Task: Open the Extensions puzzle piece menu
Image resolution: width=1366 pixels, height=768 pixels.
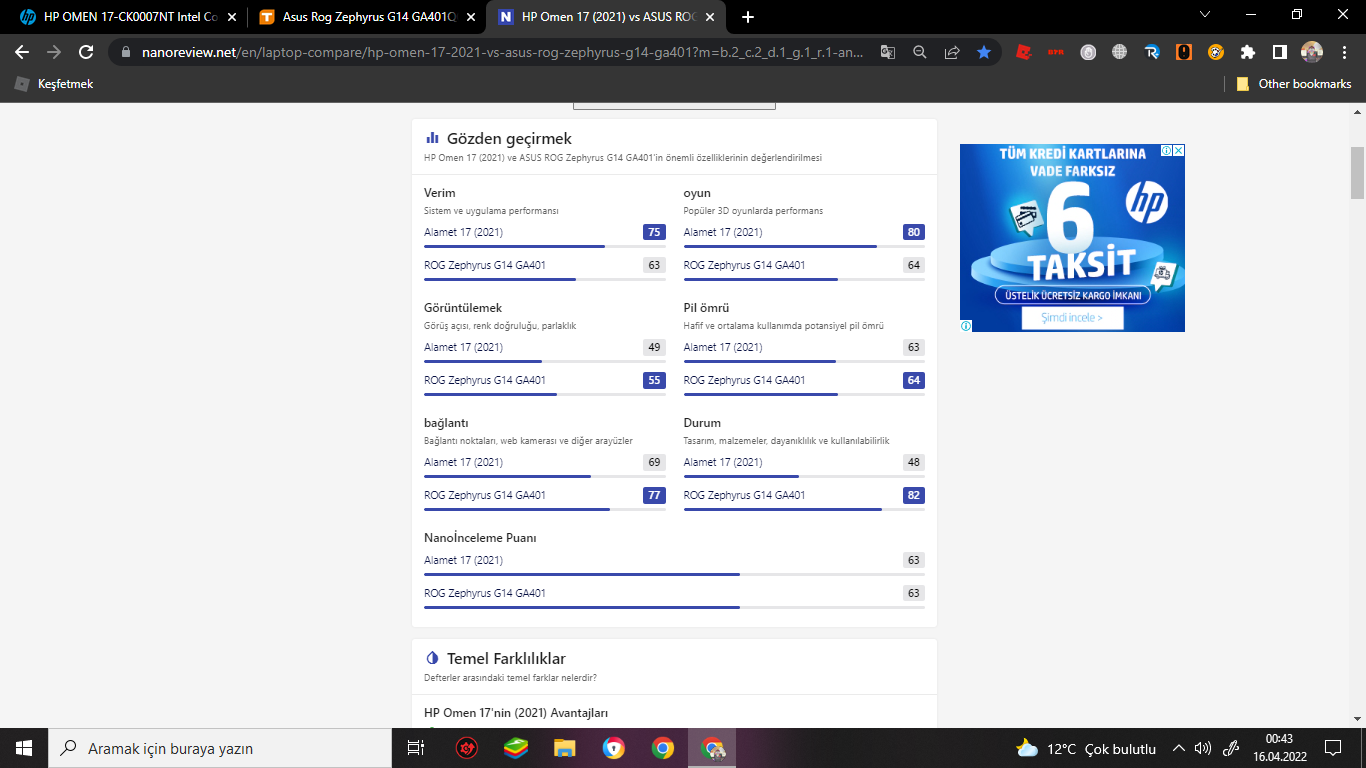Action: [1247, 52]
